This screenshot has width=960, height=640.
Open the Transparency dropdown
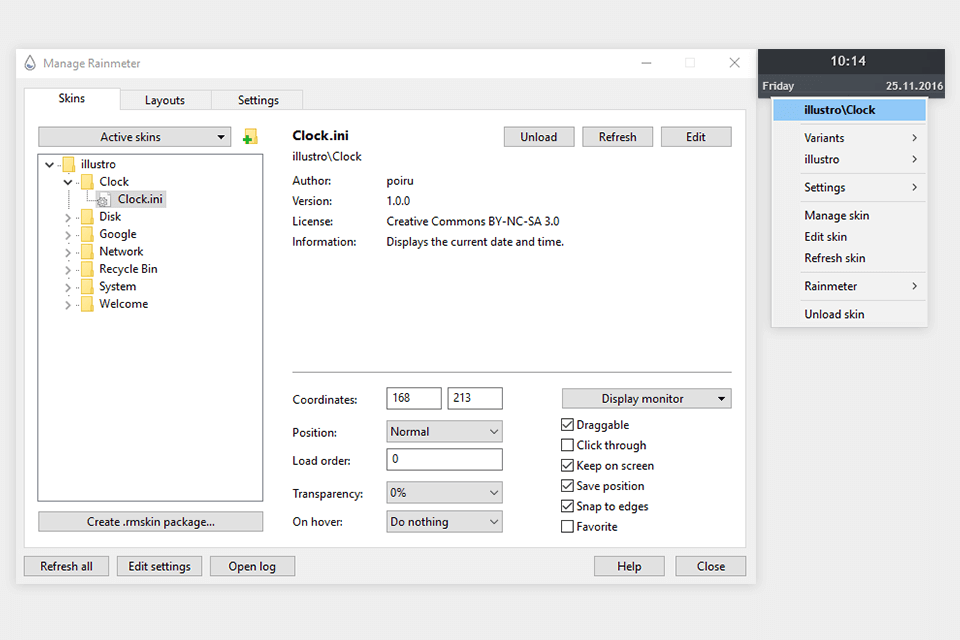pyautogui.click(x=444, y=493)
